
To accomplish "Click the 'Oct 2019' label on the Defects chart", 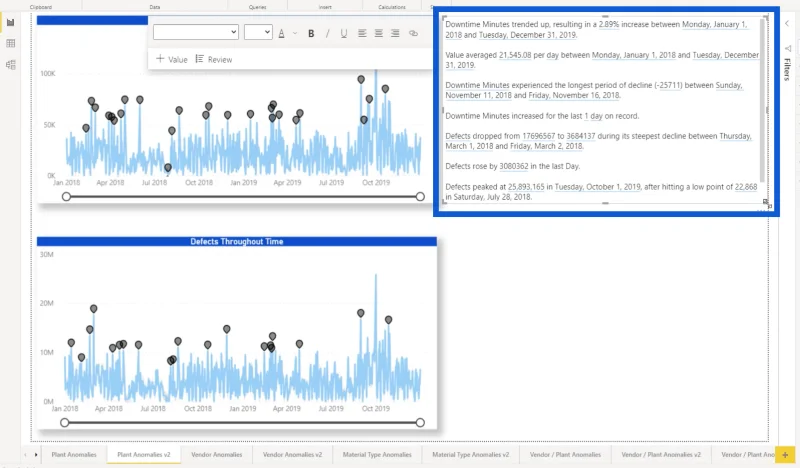I will pyautogui.click(x=376, y=408).
